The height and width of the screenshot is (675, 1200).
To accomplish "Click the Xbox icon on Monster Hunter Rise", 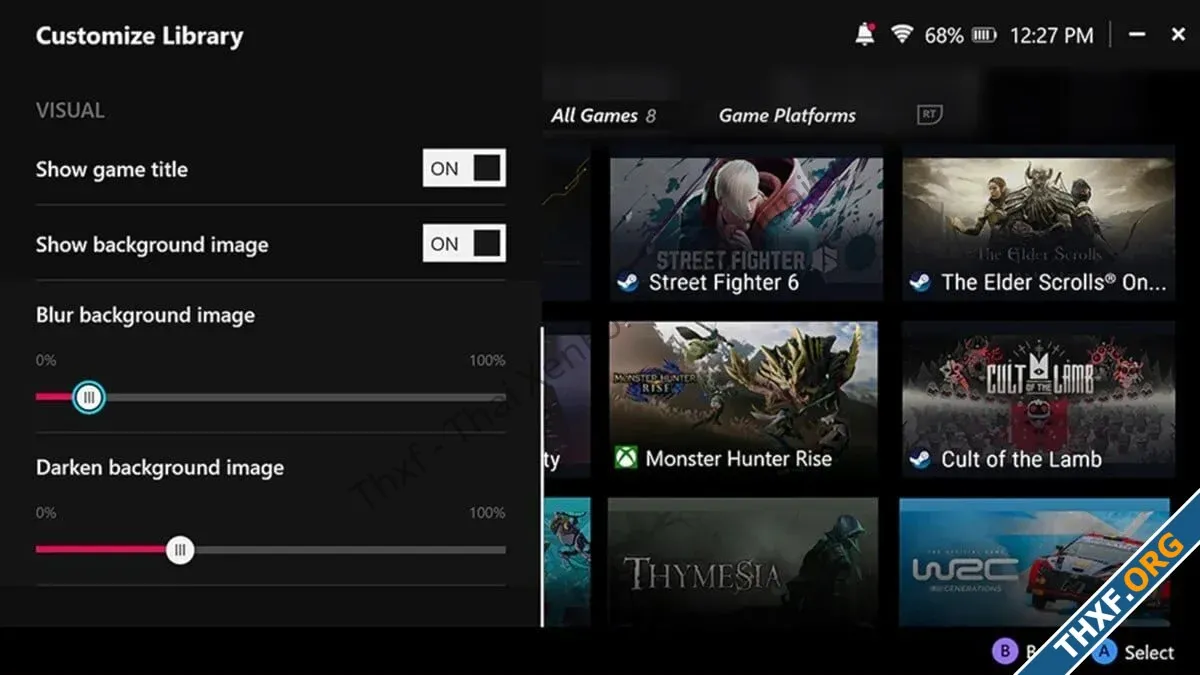I will tap(626, 459).
